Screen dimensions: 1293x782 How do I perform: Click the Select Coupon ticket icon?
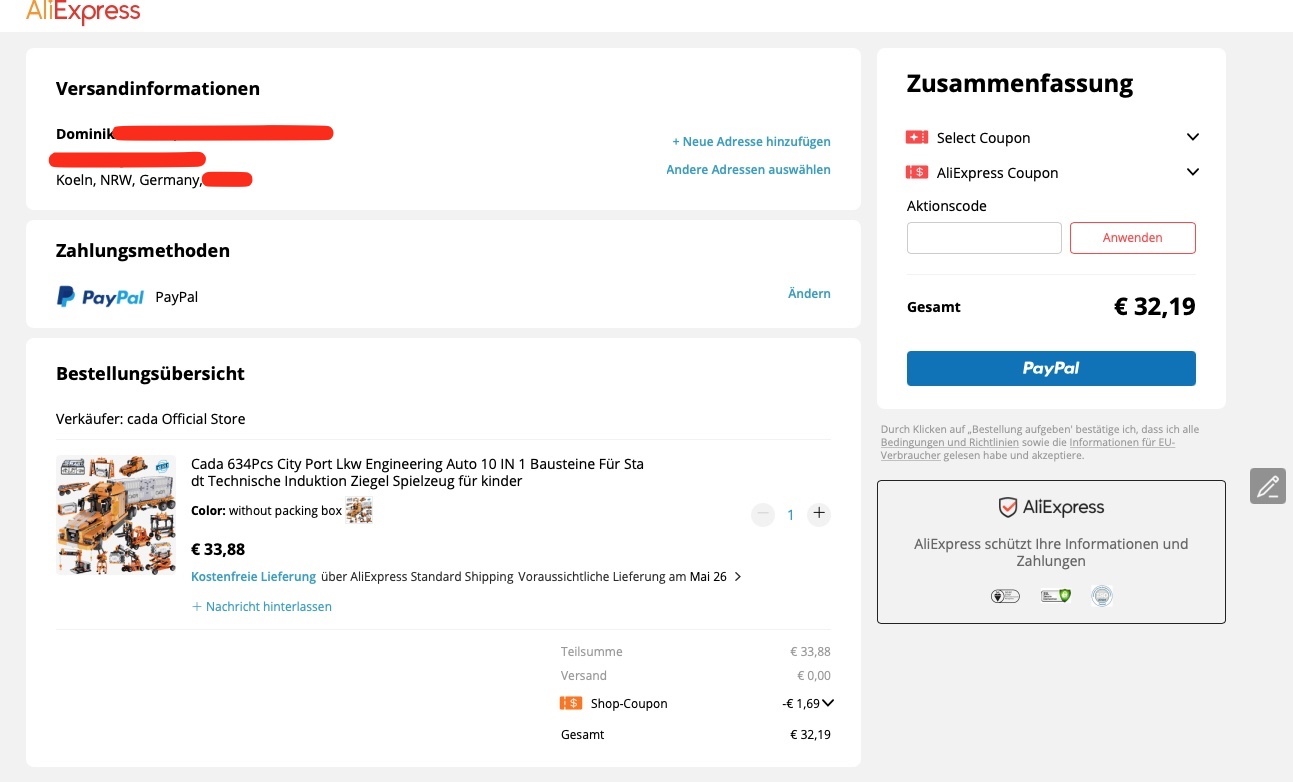(917, 137)
